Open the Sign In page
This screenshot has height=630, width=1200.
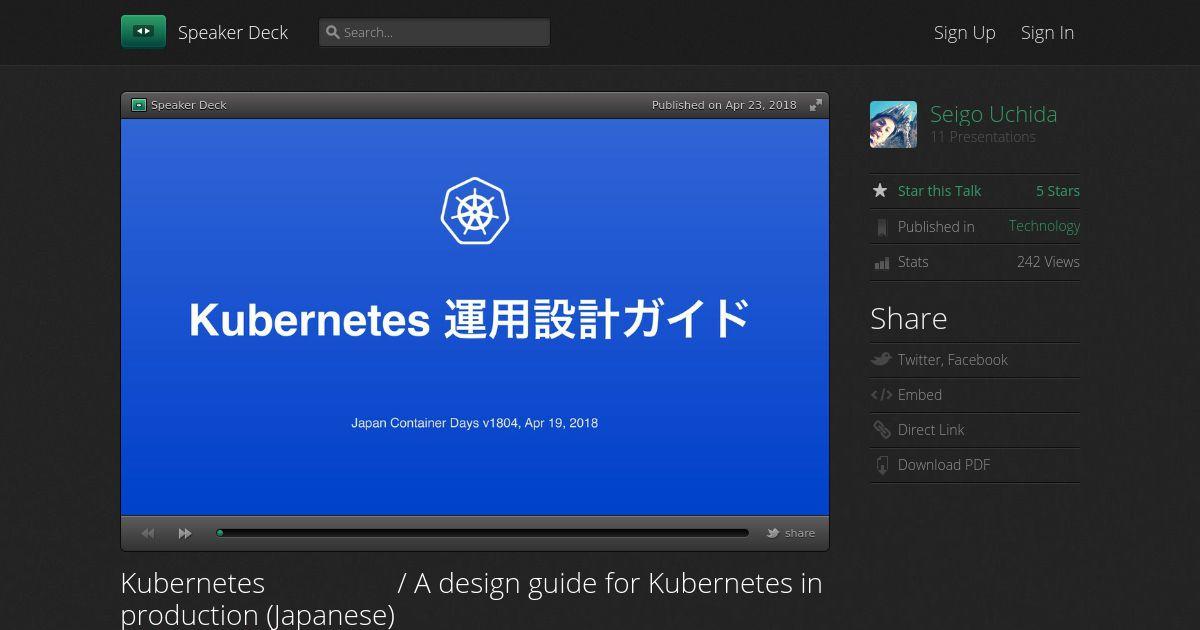point(1047,32)
